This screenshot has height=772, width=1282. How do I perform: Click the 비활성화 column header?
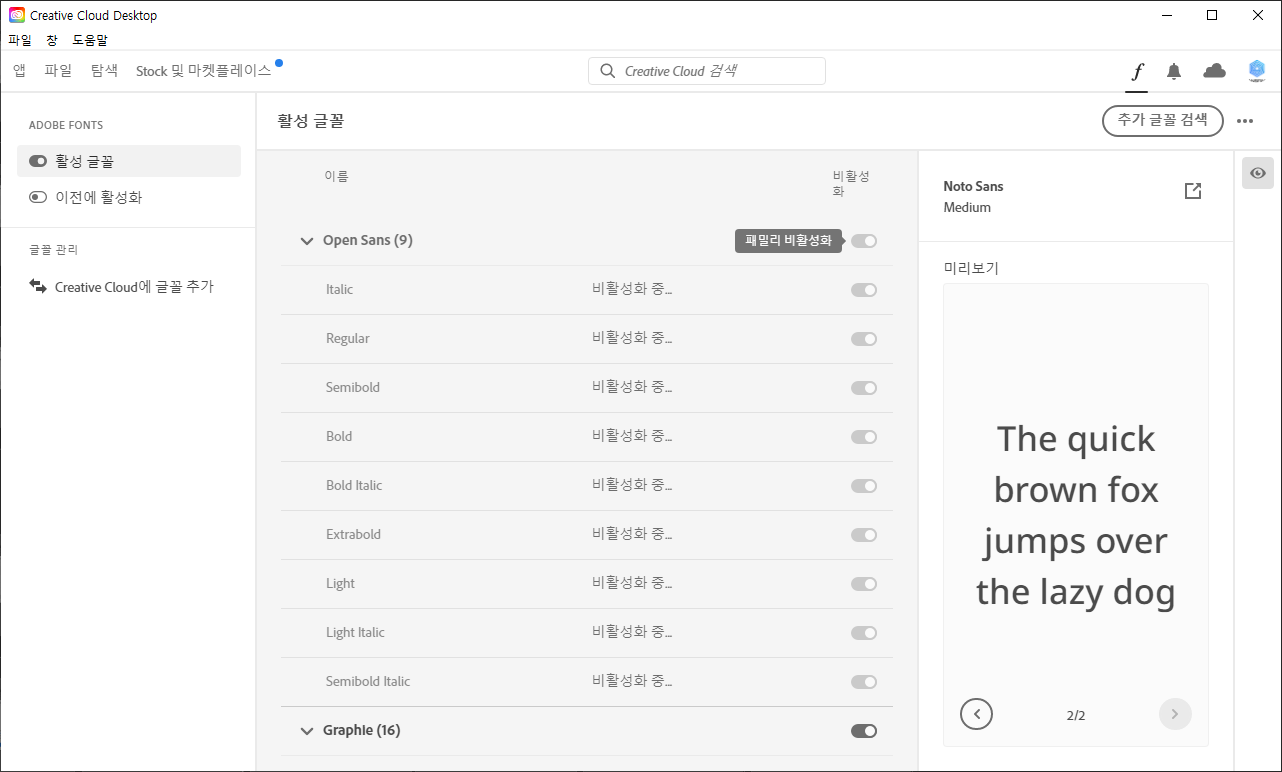[x=851, y=183]
